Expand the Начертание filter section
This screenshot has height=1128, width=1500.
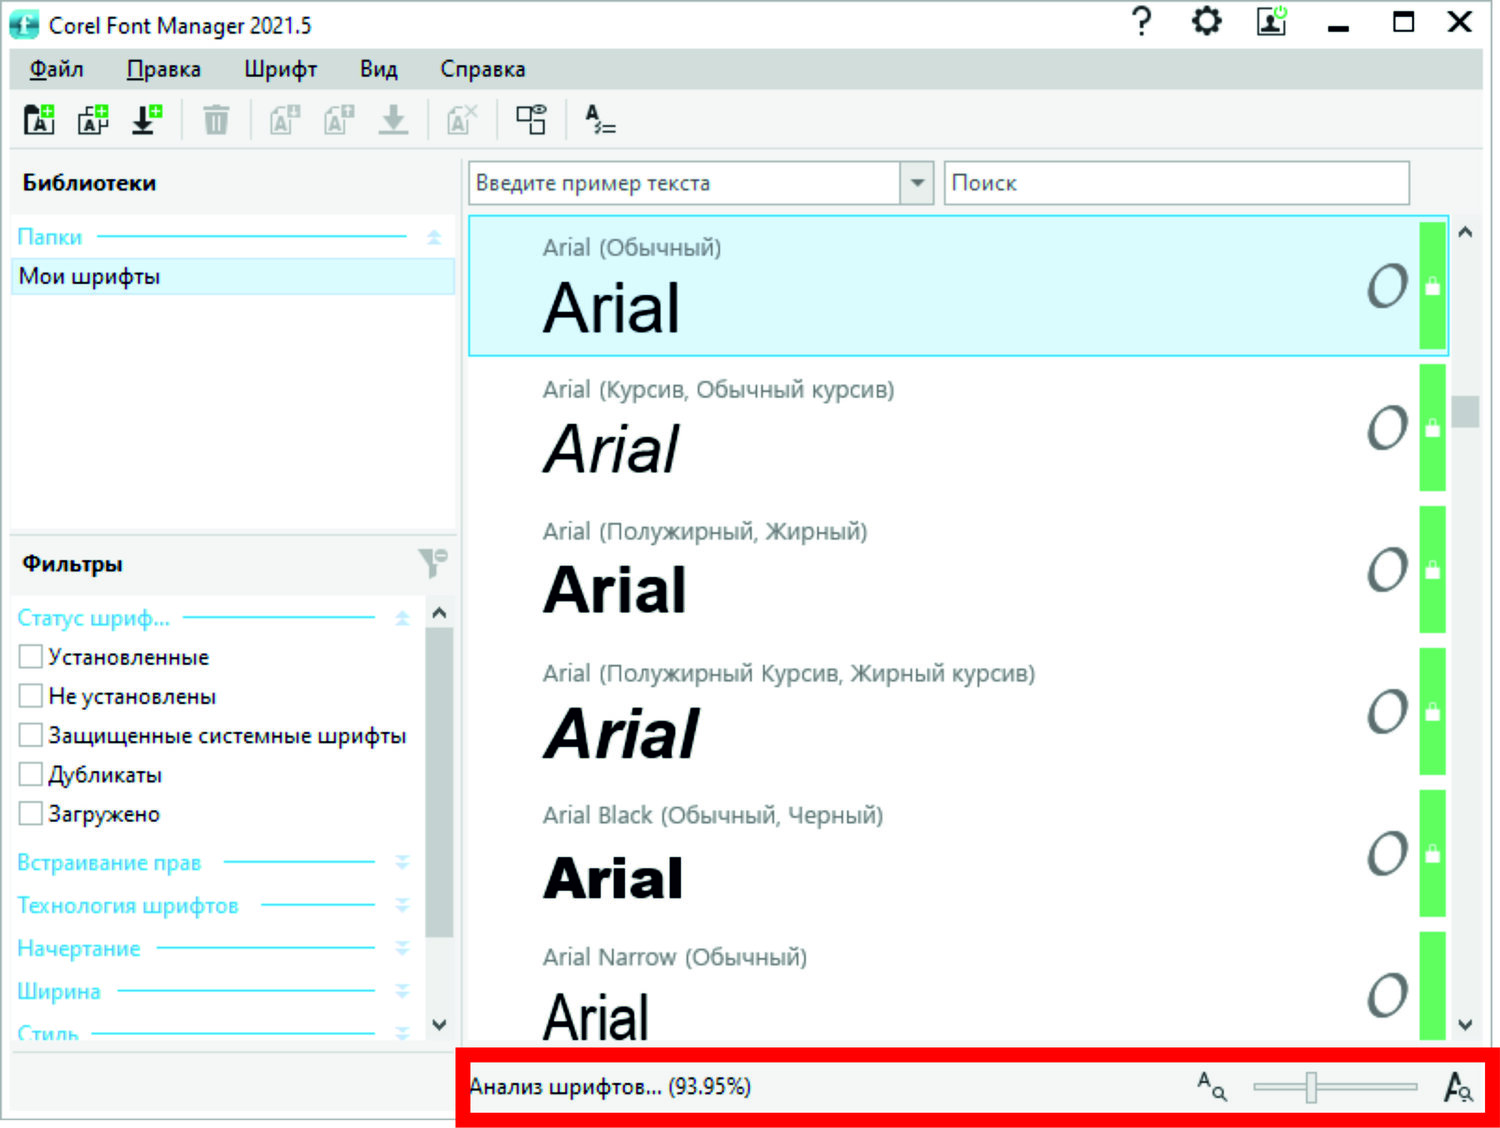click(402, 948)
